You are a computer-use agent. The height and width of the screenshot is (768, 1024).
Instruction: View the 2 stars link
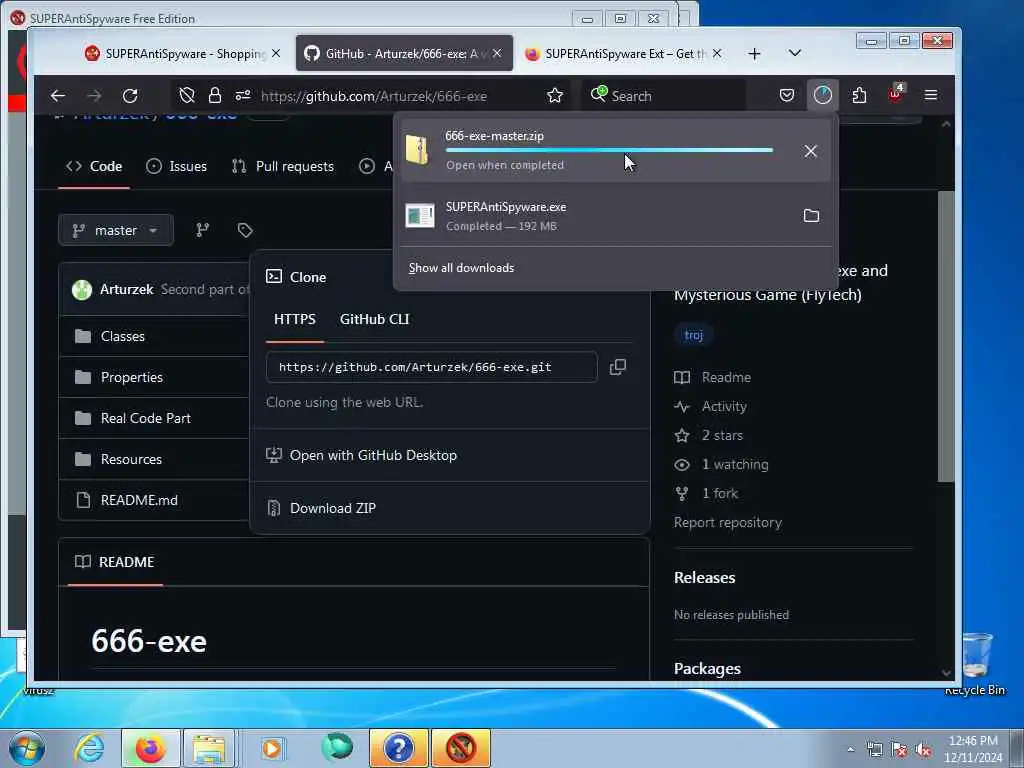(722, 436)
